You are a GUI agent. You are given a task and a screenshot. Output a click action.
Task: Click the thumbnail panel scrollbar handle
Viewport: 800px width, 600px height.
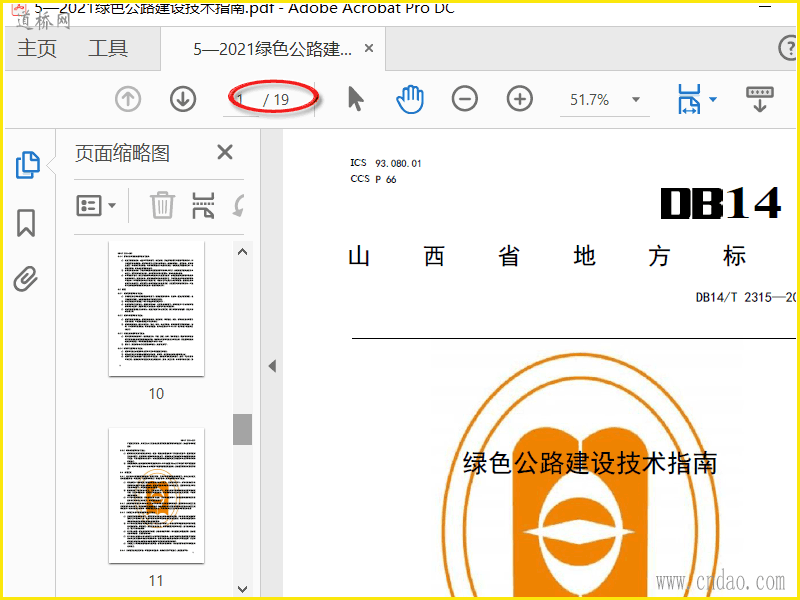pos(242,429)
